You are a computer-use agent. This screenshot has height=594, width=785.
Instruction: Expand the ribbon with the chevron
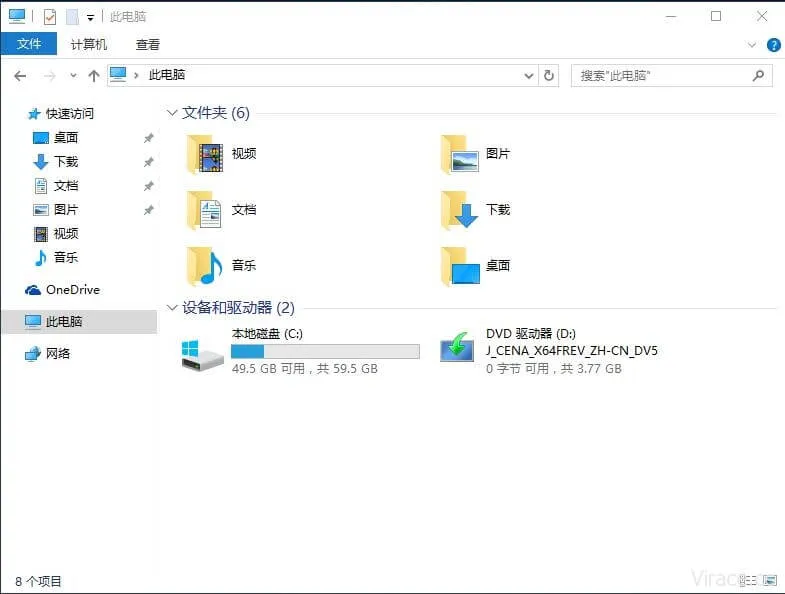751,45
